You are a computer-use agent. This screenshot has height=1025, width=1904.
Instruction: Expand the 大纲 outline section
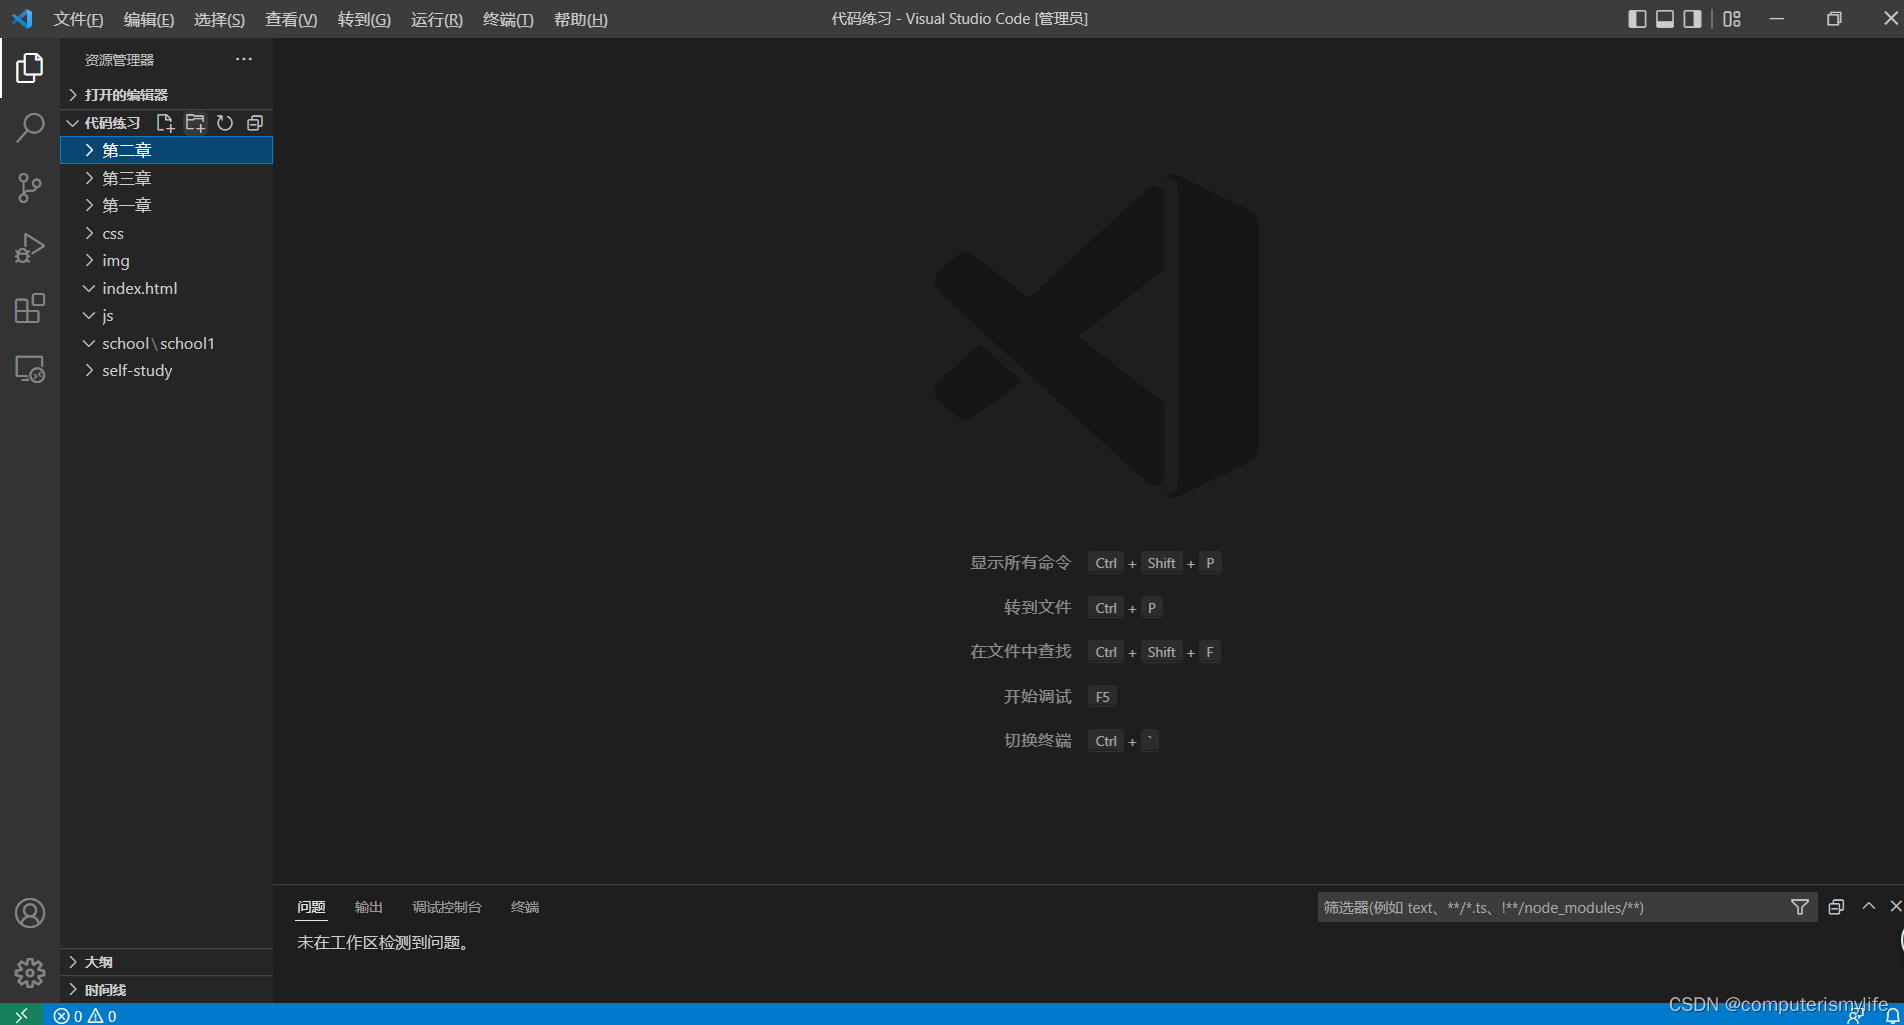[x=166, y=962]
